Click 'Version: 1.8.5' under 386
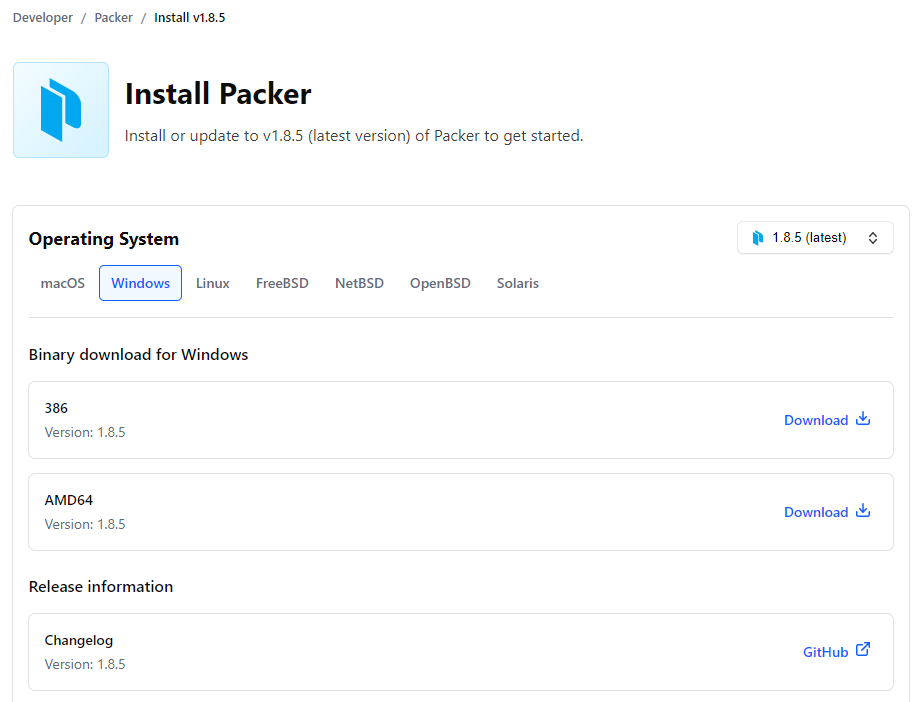Image resolution: width=921 pixels, height=702 pixels. point(85,432)
